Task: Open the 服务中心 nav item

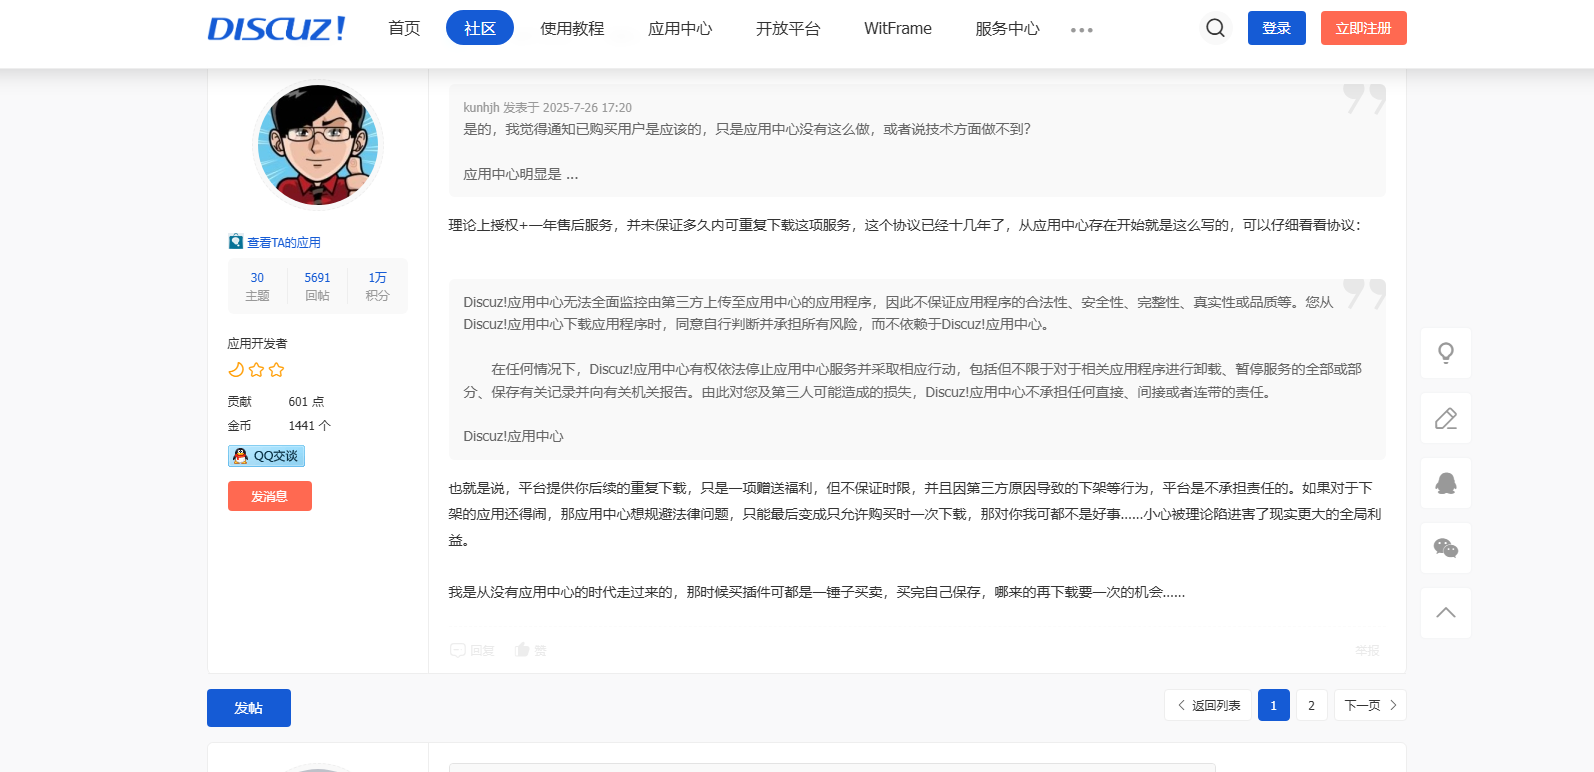Action: pyautogui.click(x=1007, y=28)
